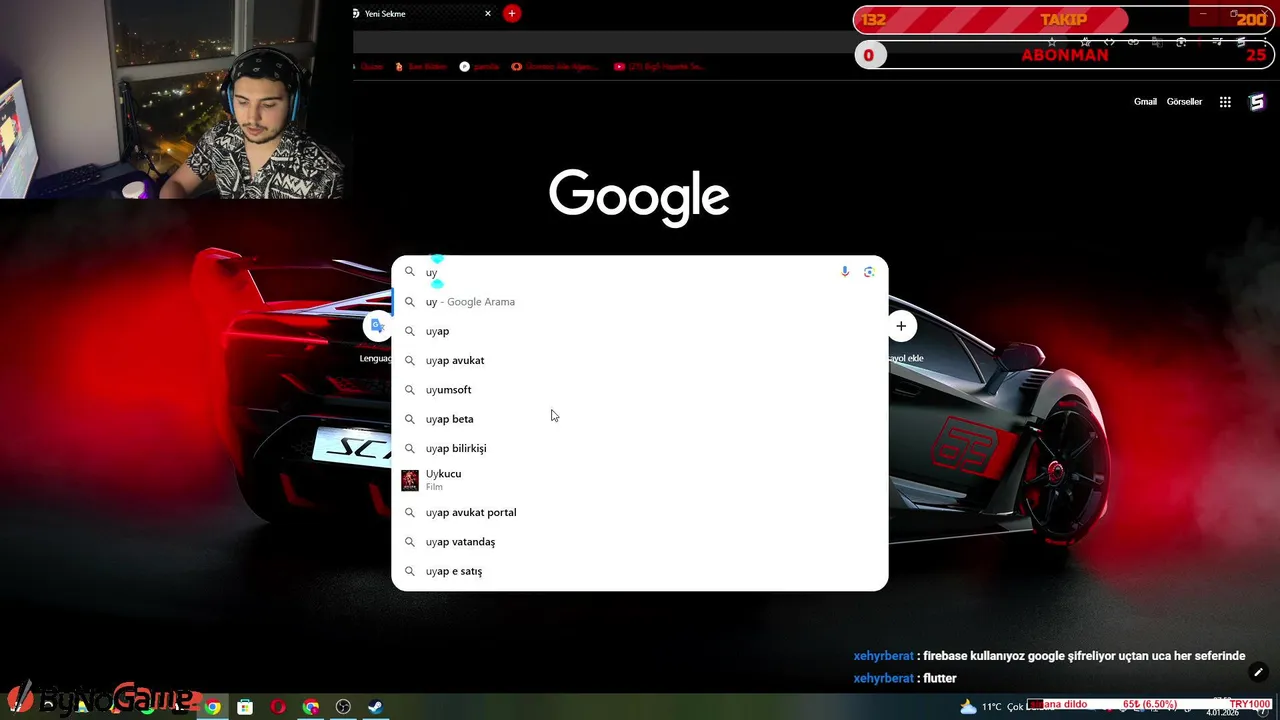This screenshot has width=1280, height=720.
Task: Select 'uy - Google Arama' suggestion
Action: [640, 302]
